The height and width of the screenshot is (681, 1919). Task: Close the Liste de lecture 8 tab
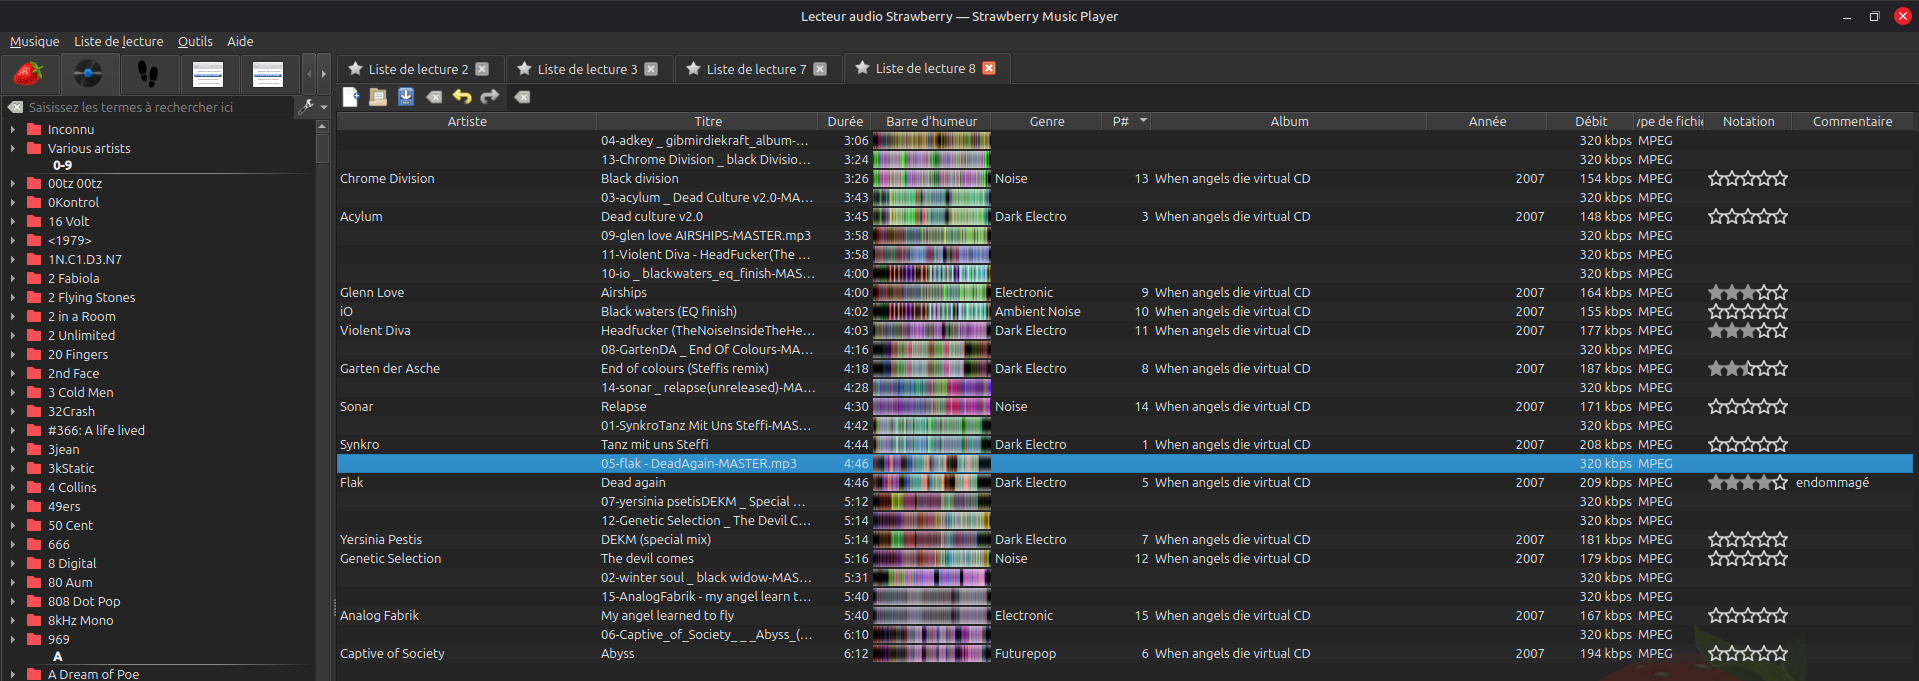coord(989,68)
